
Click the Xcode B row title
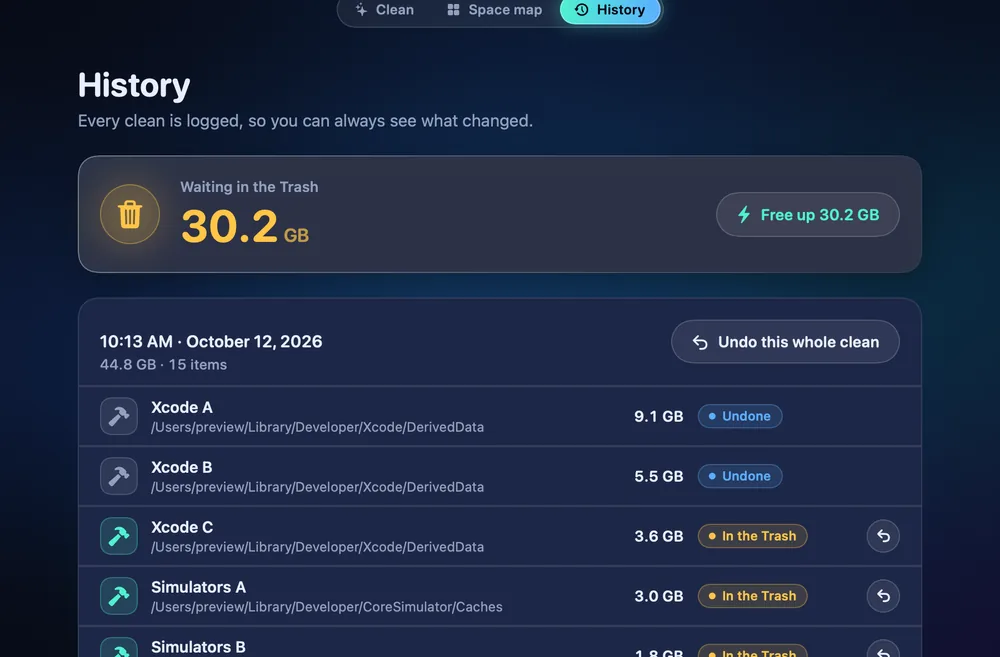[x=182, y=467]
